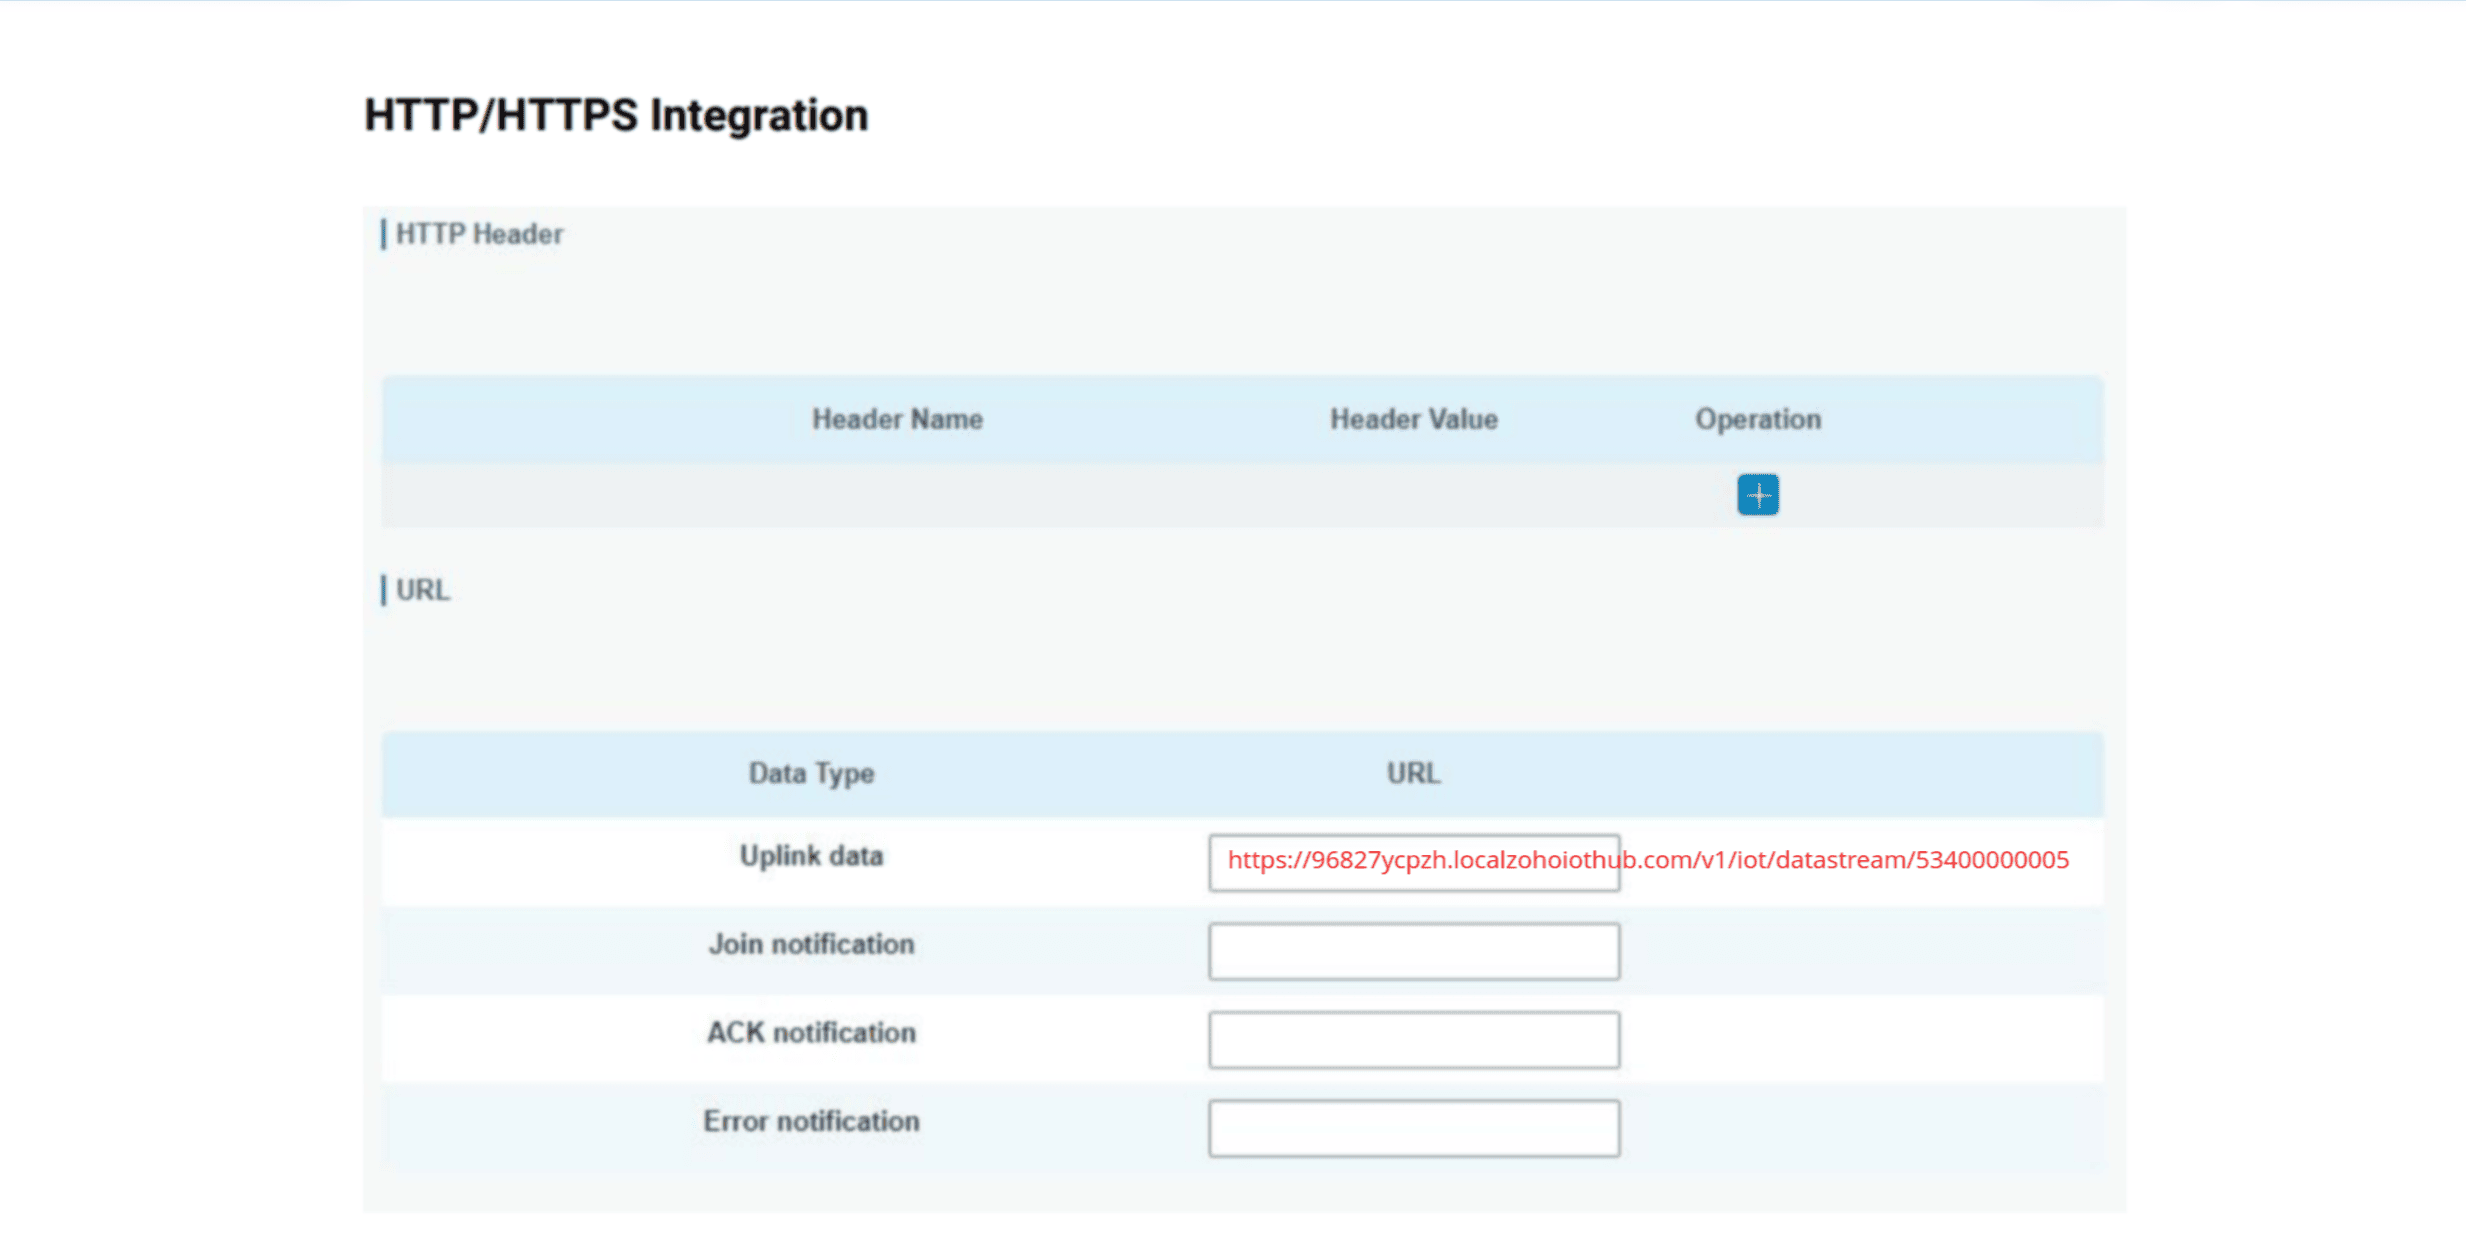The height and width of the screenshot is (1241, 2466).
Task: Click the blue plus add-header icon
Action: coord(1757,495)
